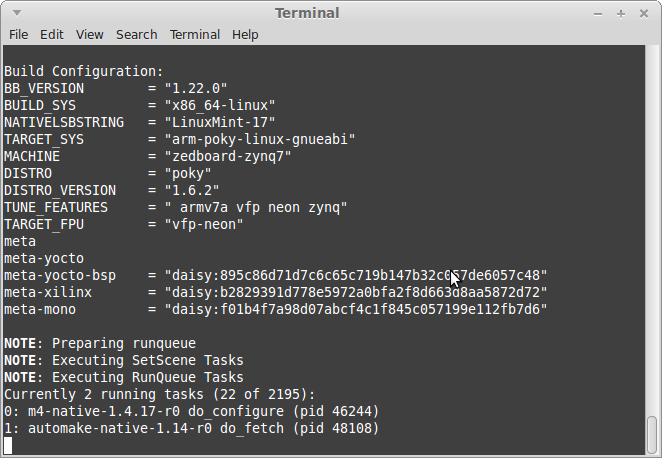Open the Search menu
The image size is (662, 458).
coord(137,35)
